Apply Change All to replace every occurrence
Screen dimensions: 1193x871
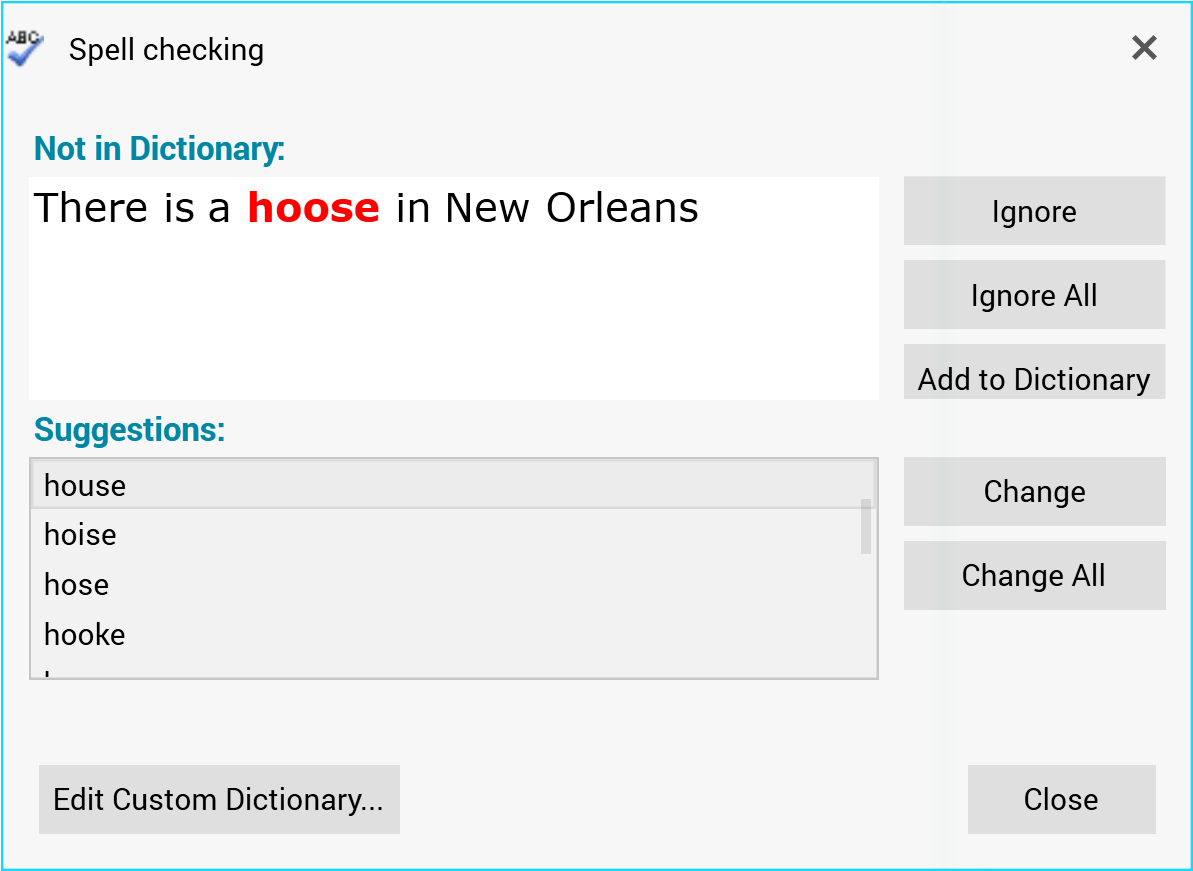[1034, 575]
